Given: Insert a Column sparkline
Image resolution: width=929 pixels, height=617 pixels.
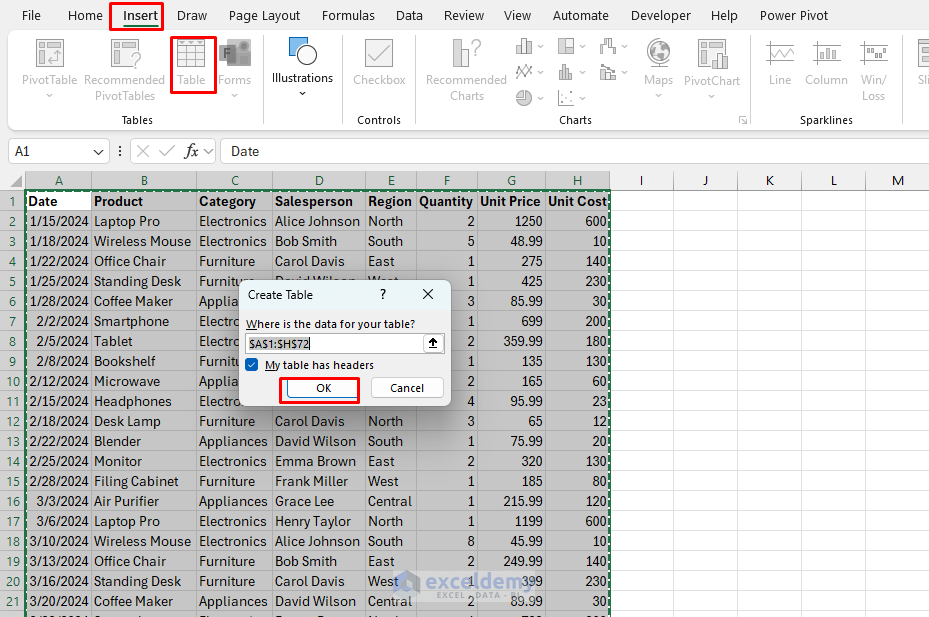Looking at the screenshot, I should tap(826, 62).
